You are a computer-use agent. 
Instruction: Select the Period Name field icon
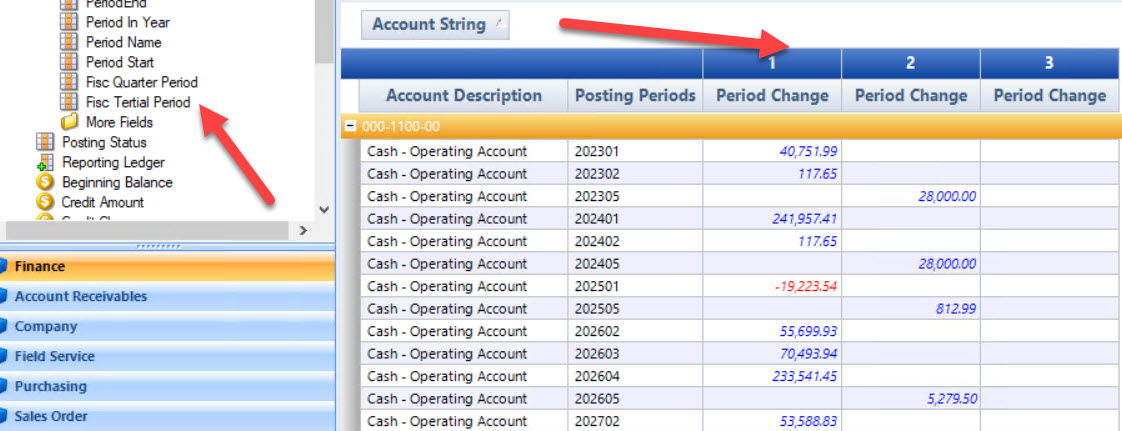pyautogui.click(x=69, y=42)
